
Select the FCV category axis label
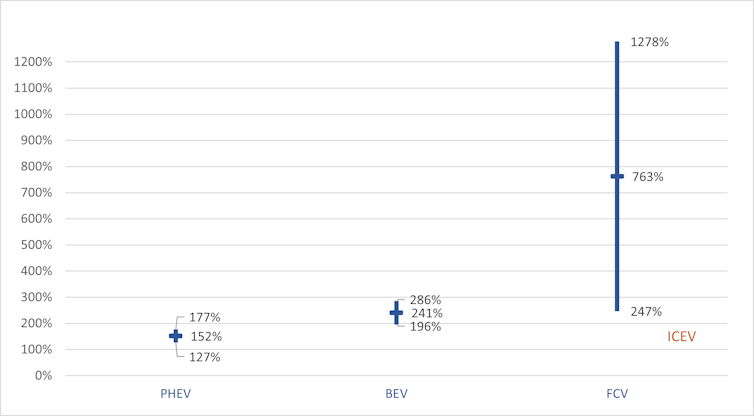[617, 394]
